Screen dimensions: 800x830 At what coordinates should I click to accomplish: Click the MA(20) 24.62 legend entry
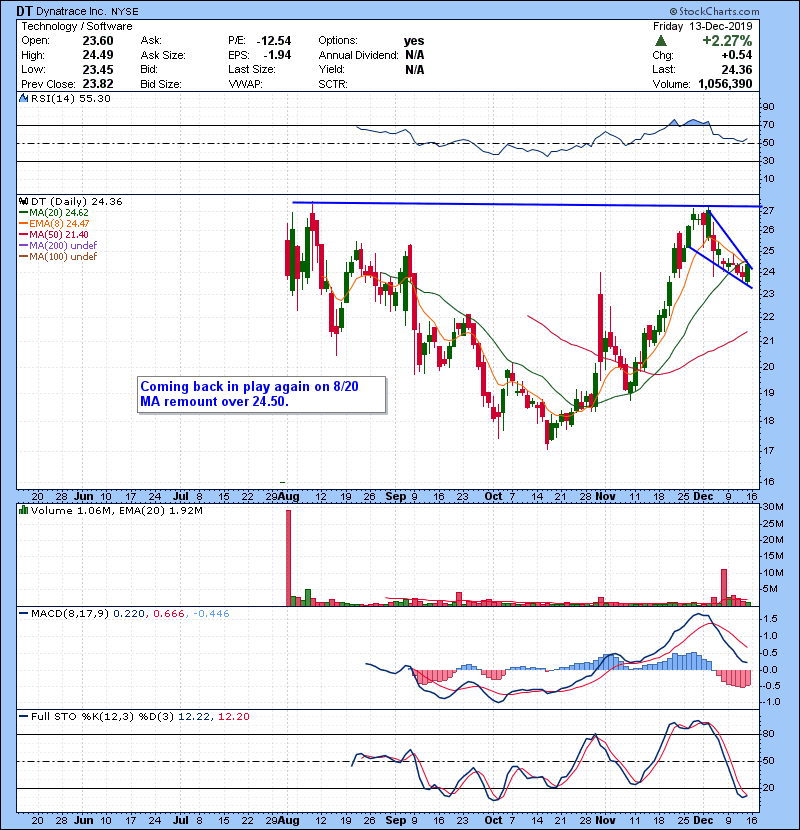[55, 213]
